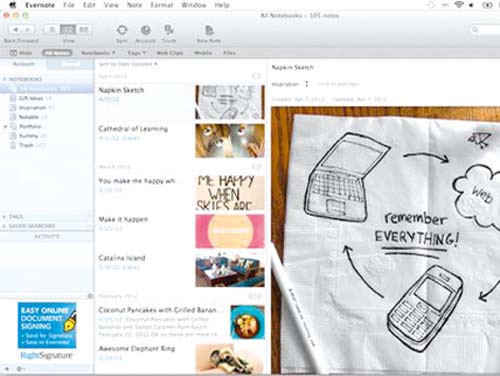Click the Napkin Sketch thumbnail

tap(230, 102)
